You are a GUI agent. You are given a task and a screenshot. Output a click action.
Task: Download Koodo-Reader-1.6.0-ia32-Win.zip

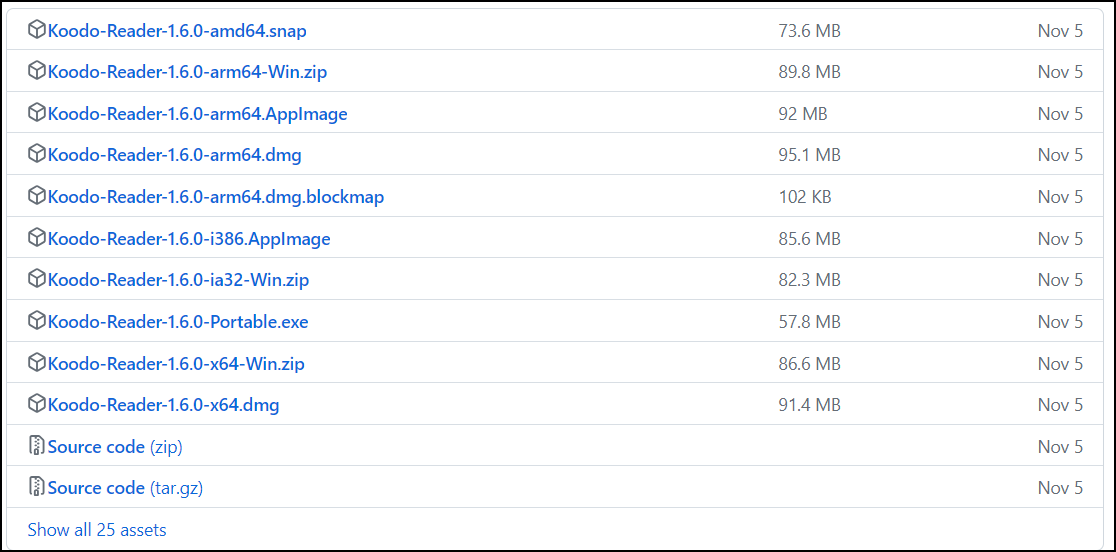pos(178,280)
